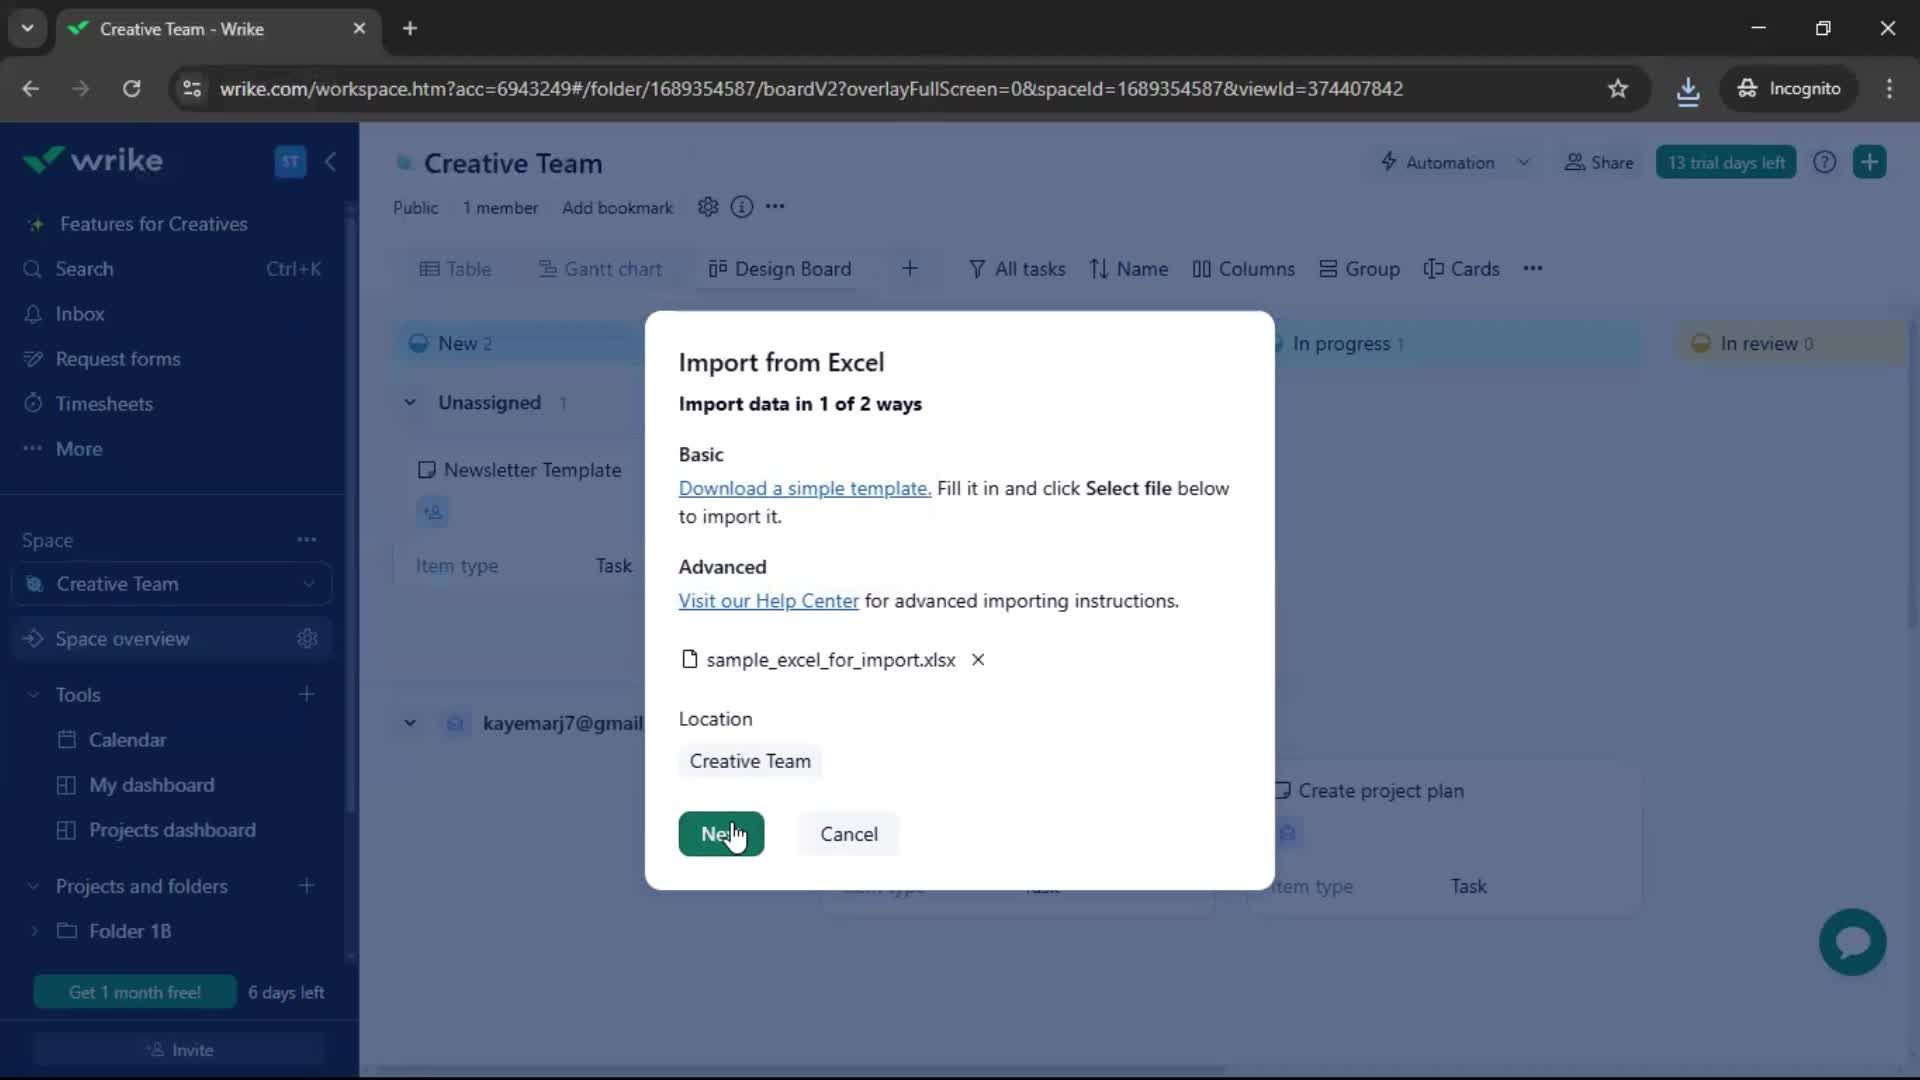Collapse the kayemarj7@gmail group
This screenshot has height=1080, width=1920.
click(x=410, y=723)
